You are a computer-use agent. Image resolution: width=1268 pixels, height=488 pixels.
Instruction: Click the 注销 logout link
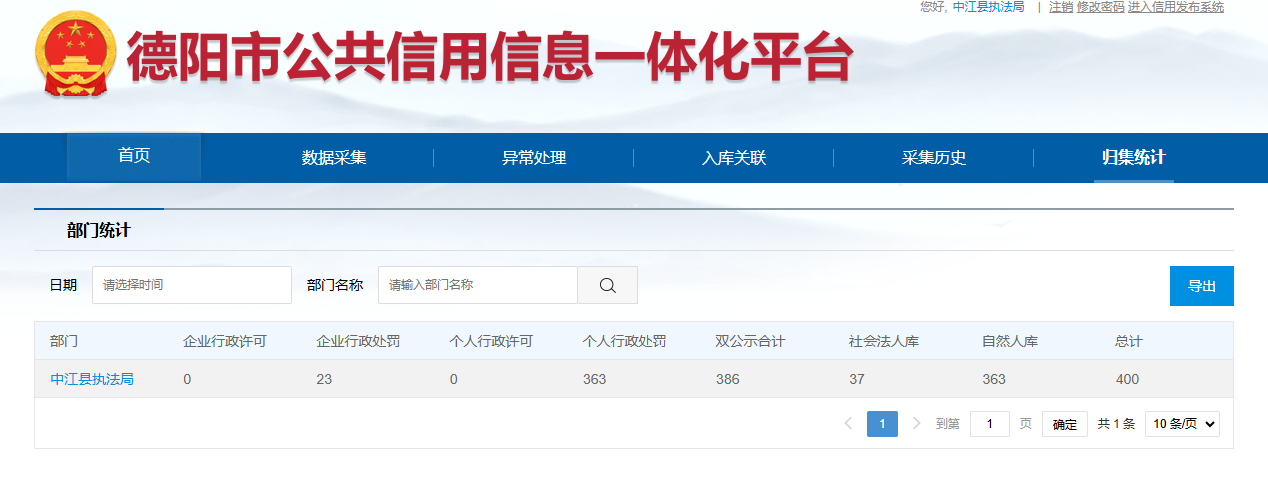(x=1061, y=7)
